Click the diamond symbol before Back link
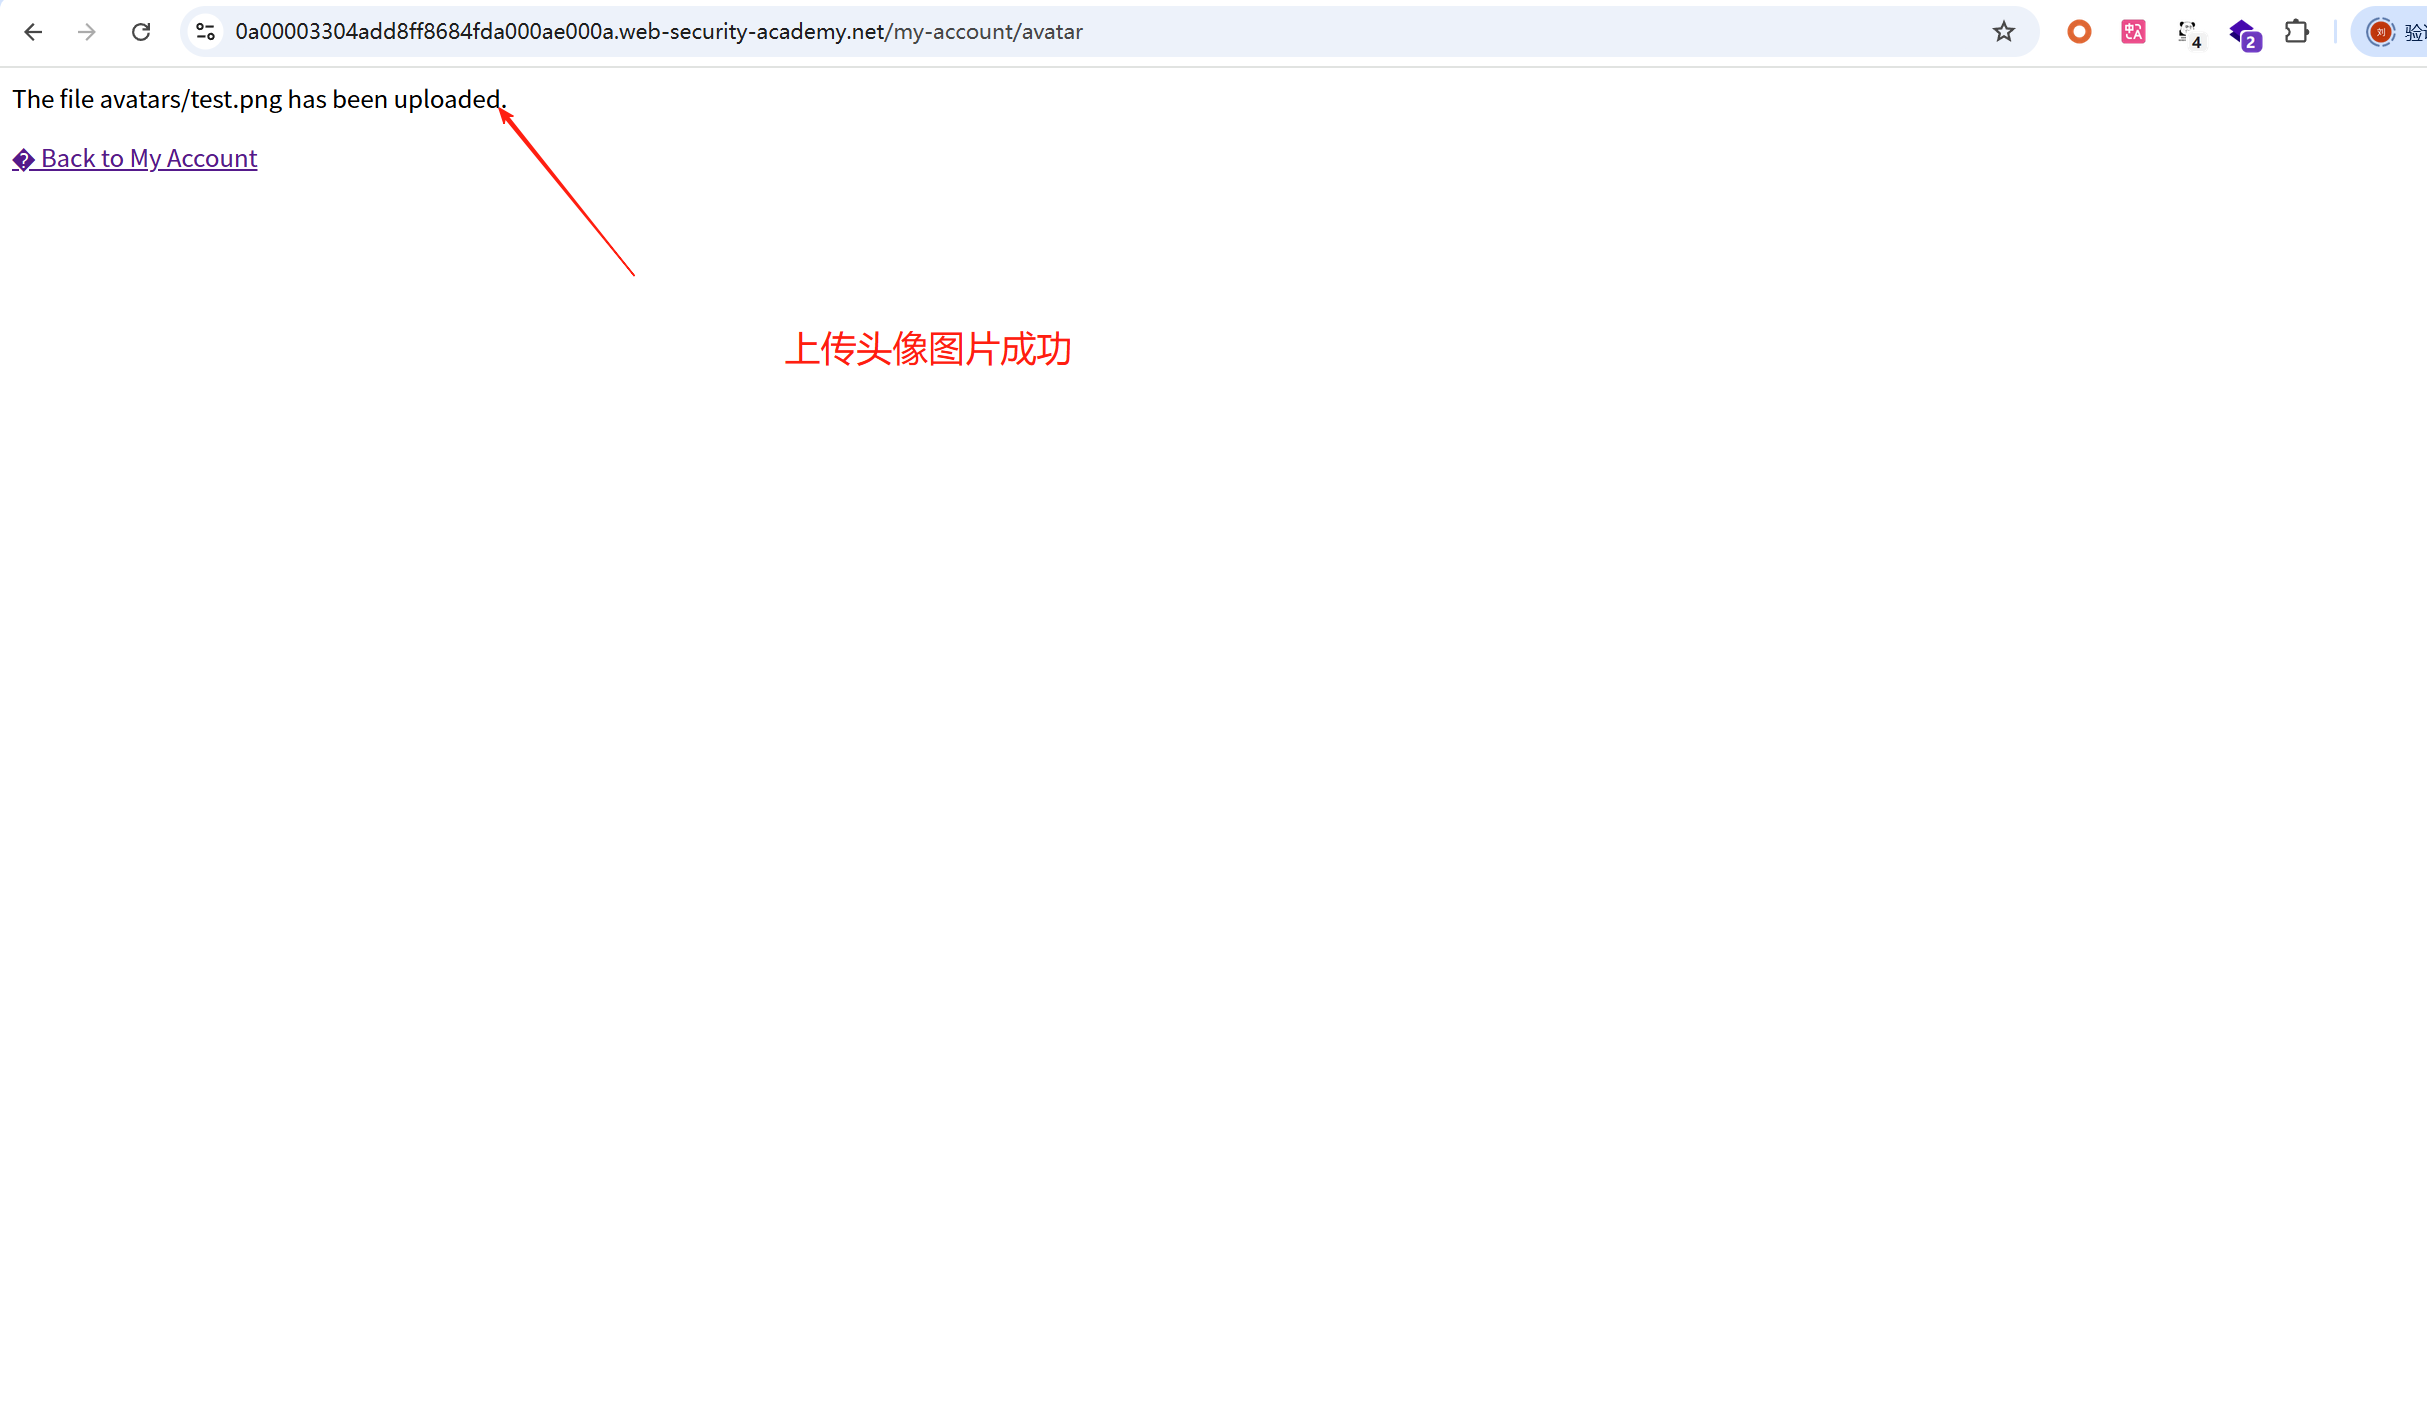The width and height of the screenshot is (2427, 1413). (23, 160)
